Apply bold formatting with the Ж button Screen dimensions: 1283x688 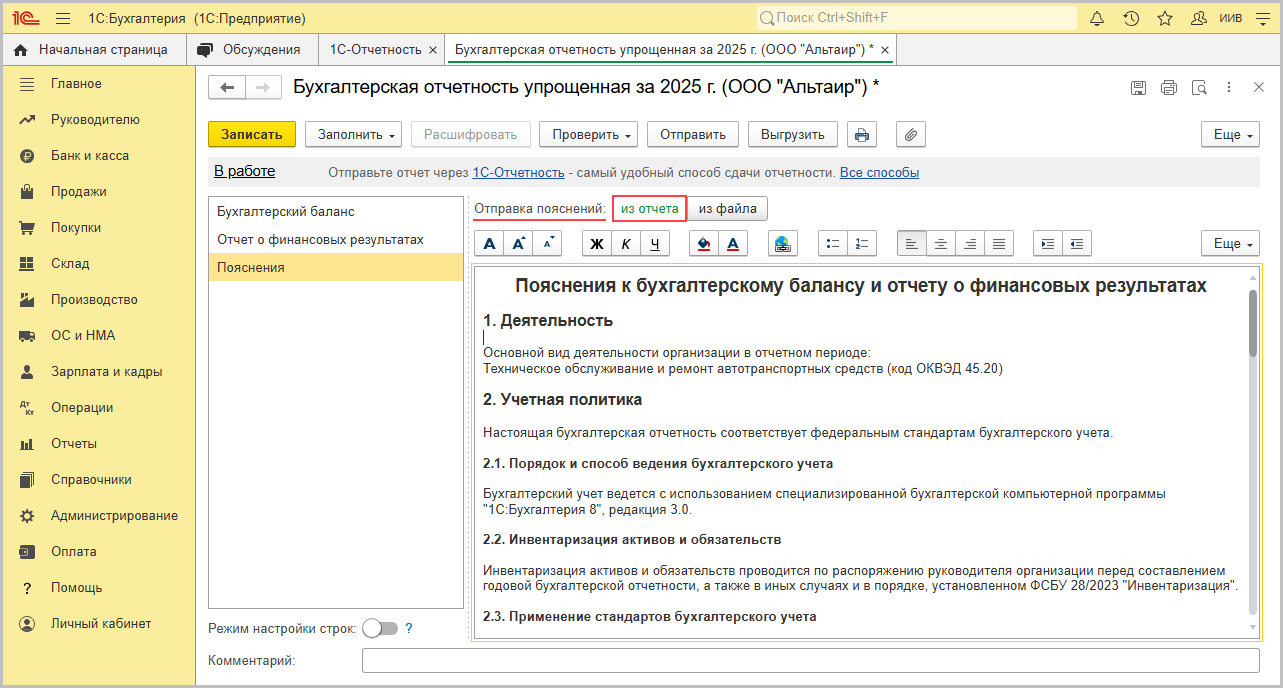tap(597, 243)
